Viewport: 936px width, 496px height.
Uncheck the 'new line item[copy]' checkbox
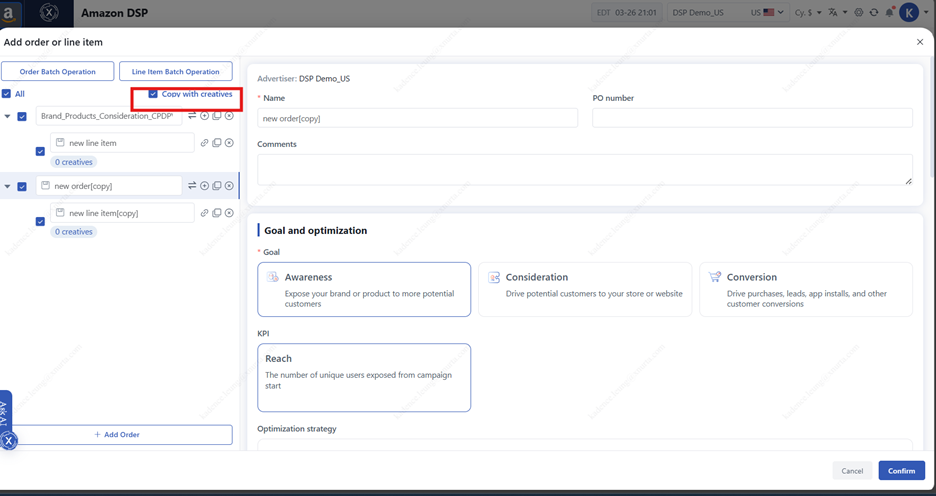pyautogui.click(x=40, y=221)
